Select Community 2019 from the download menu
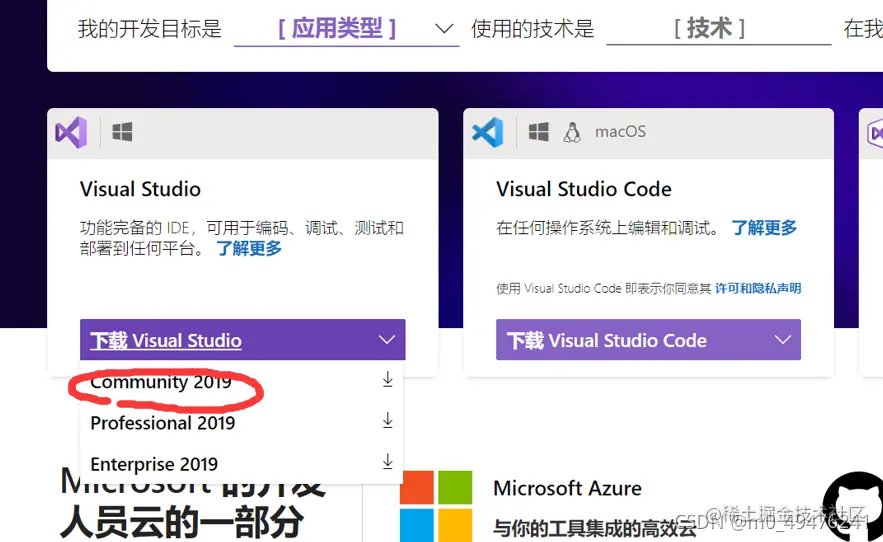The image size is (883, 542). coord(242,381)
